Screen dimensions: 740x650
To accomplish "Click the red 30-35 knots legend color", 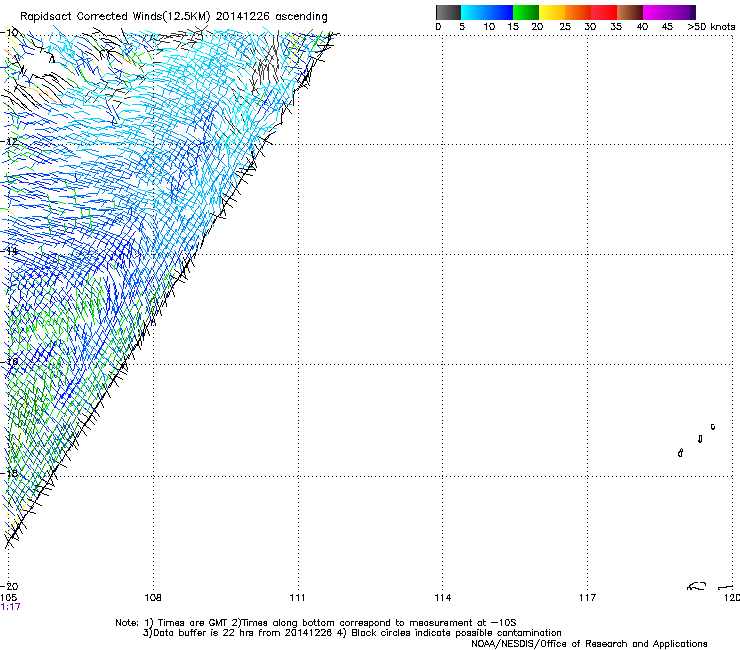I will [604, 12].
